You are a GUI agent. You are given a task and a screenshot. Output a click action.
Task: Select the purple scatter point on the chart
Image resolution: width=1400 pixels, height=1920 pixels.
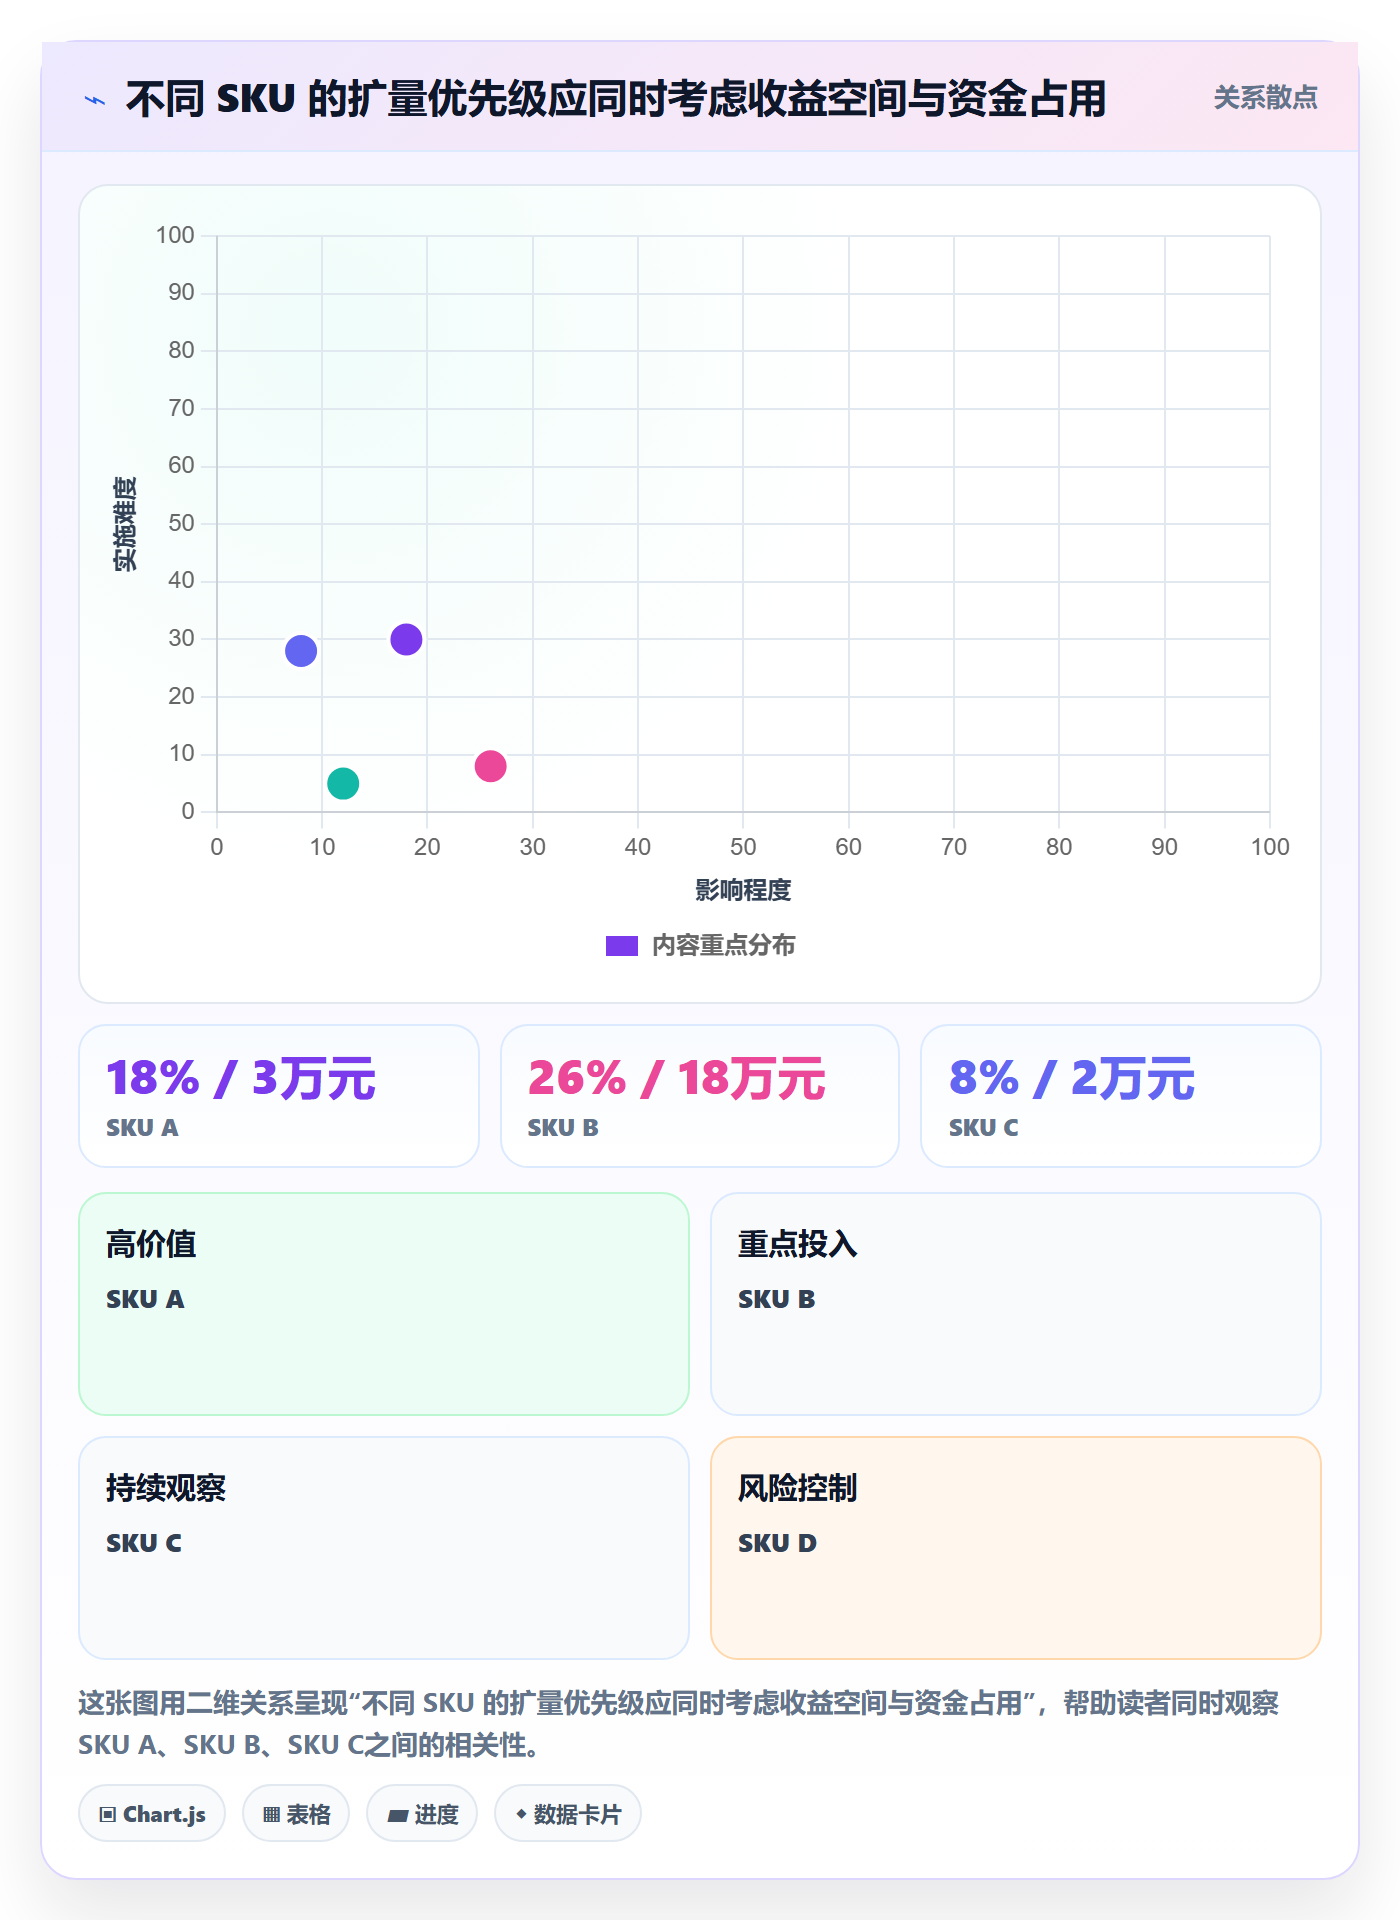click(406, 639)
